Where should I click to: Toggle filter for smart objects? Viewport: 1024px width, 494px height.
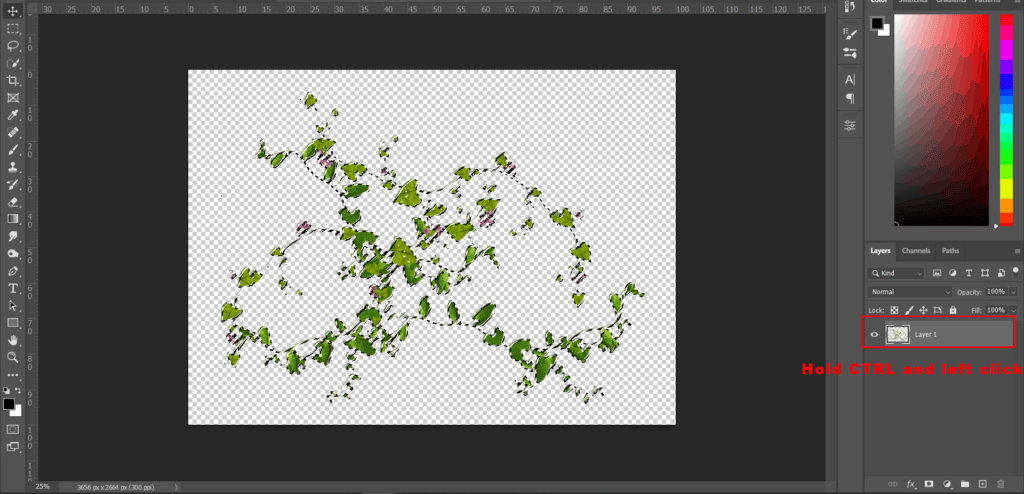pyautogui.click(x=1000, y=273)
